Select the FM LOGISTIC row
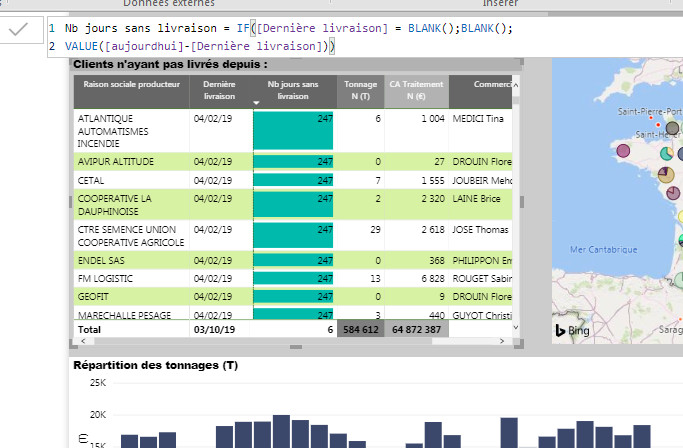This screenshot has width=683, height=448. tap(293, 278)
